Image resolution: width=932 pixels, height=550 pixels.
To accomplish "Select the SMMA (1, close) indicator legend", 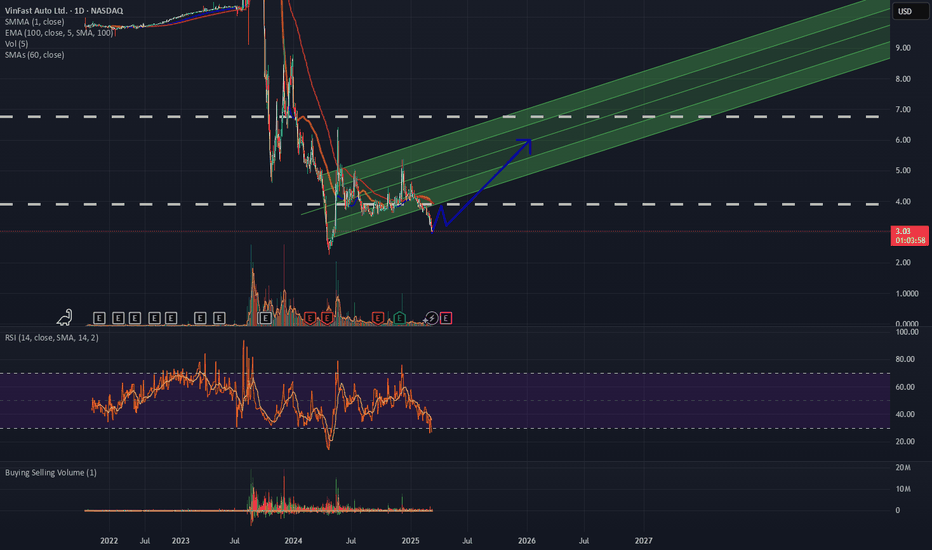I will (34, 22).
